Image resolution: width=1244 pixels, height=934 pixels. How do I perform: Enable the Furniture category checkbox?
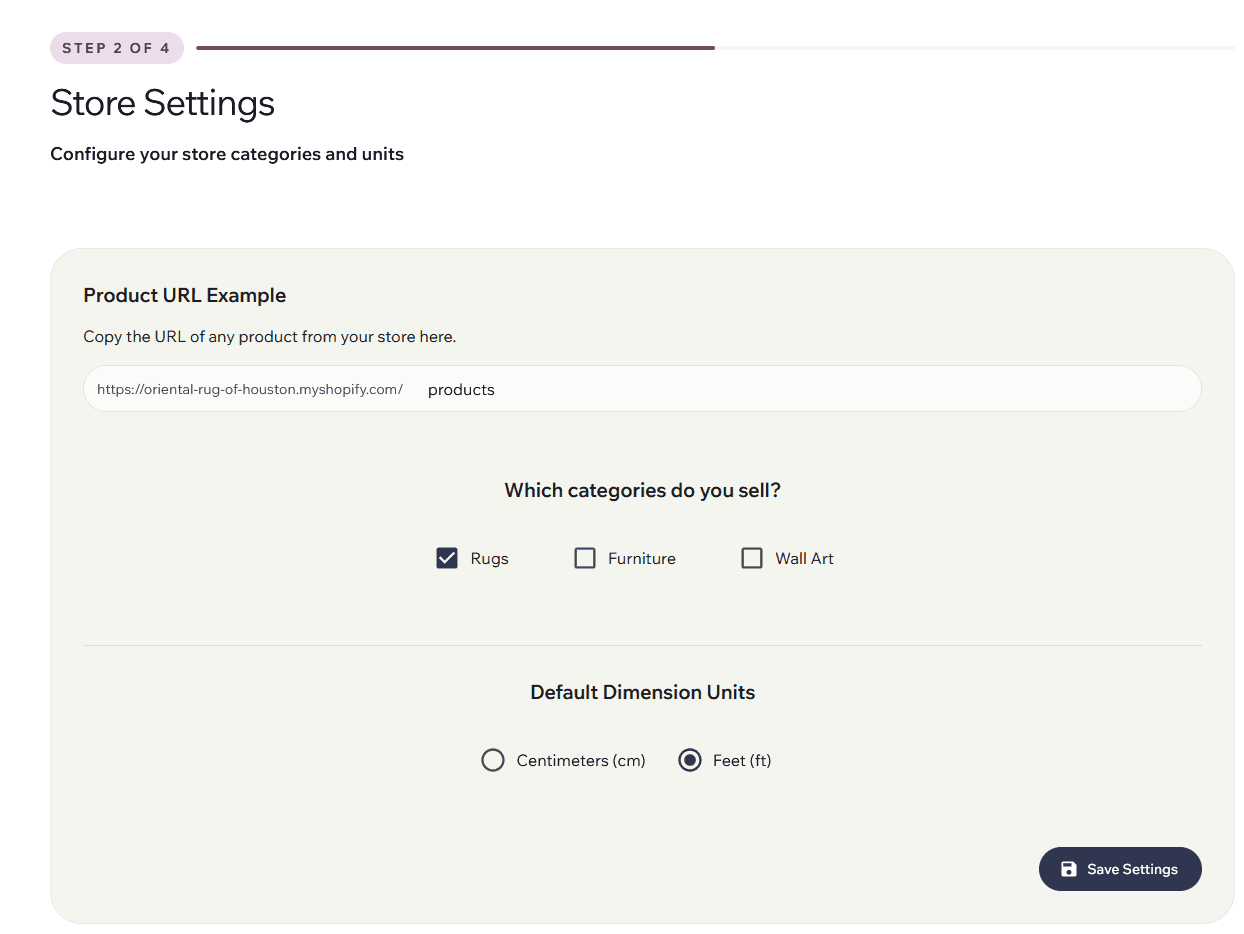tap(585, 558)
